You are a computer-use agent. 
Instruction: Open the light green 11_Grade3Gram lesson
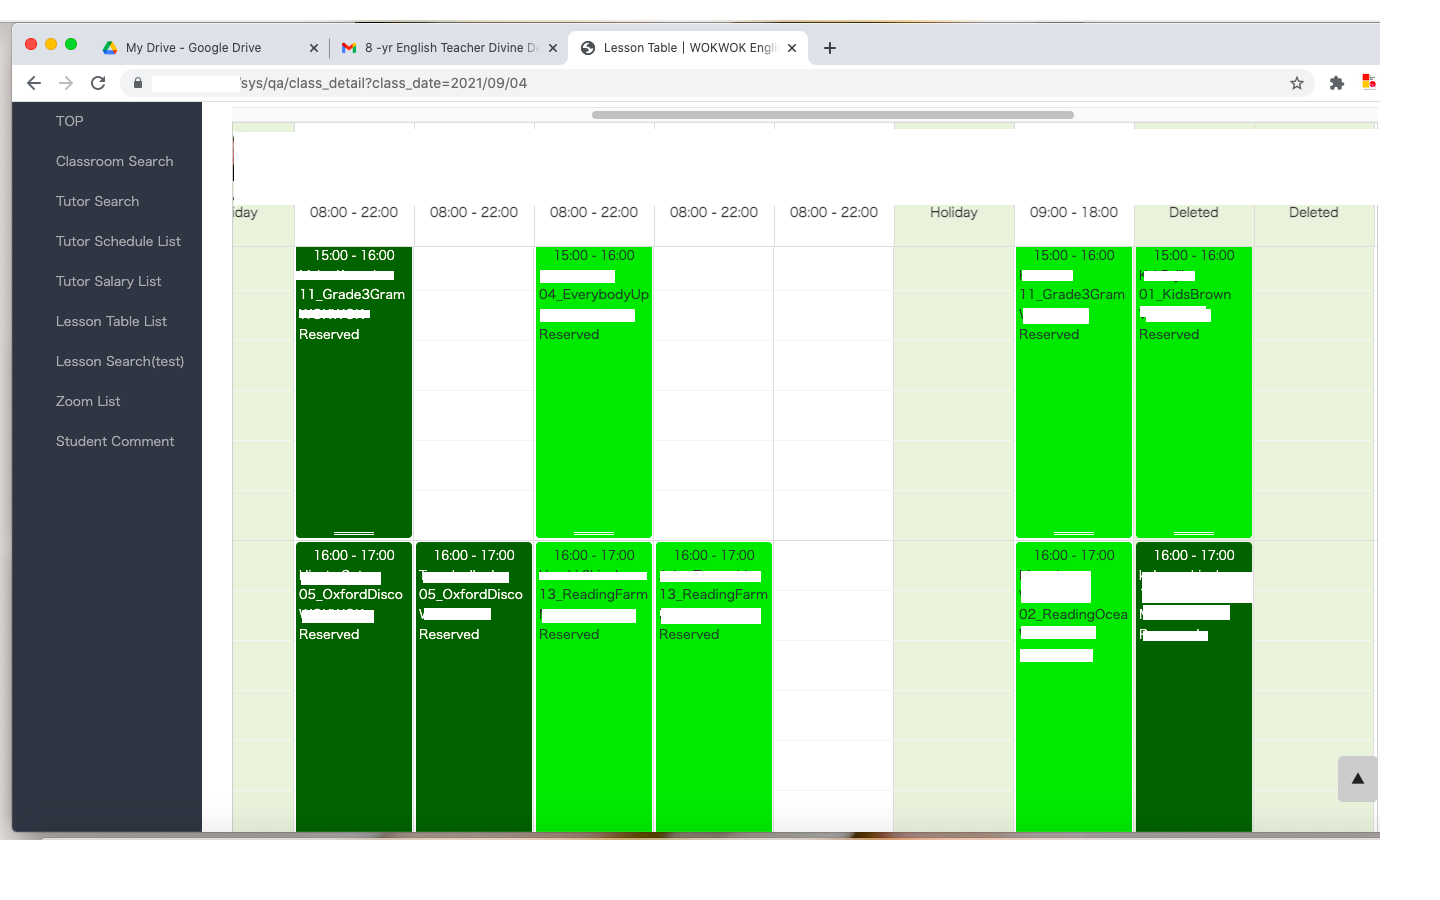(x=1074, y=392)
